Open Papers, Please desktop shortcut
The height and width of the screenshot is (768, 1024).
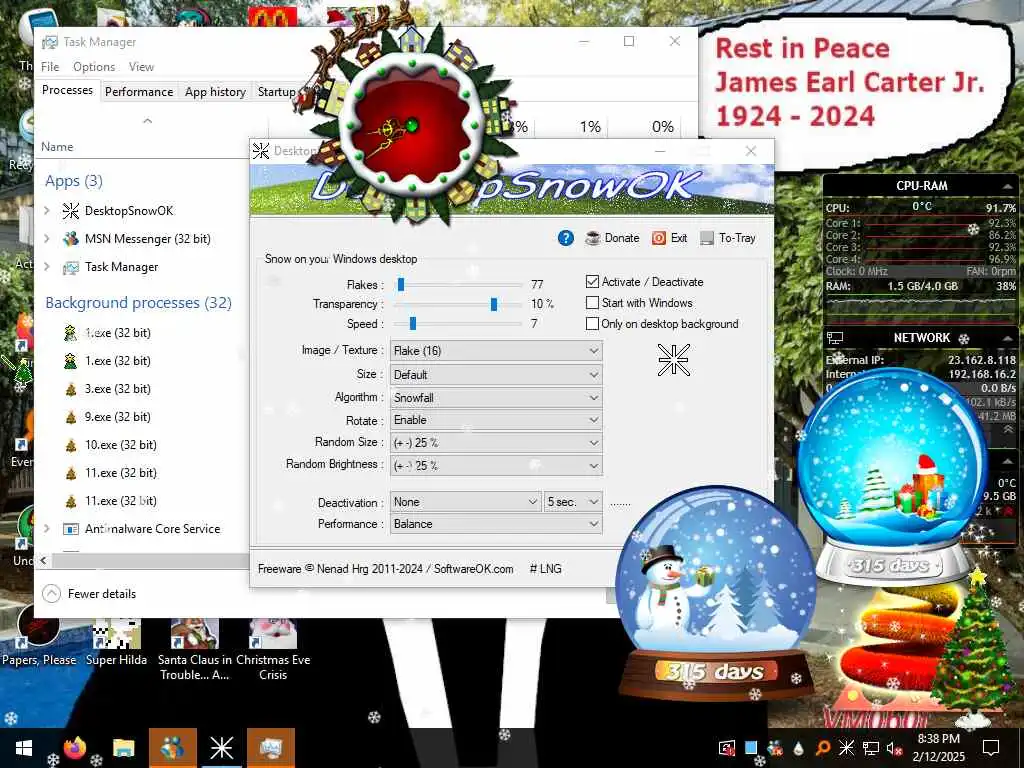[39, 637]
